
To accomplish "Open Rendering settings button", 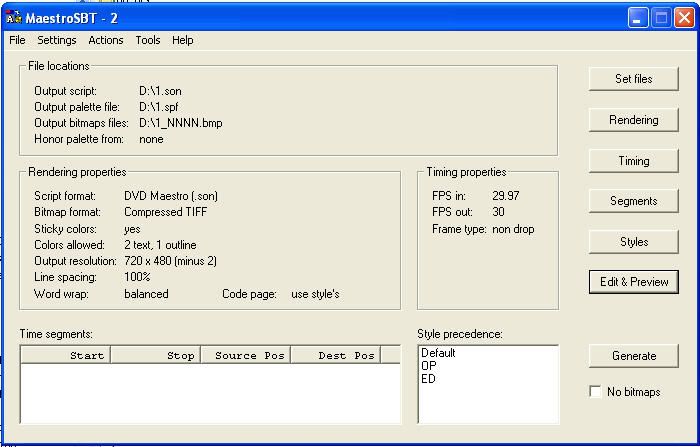I will click(633, 120).
